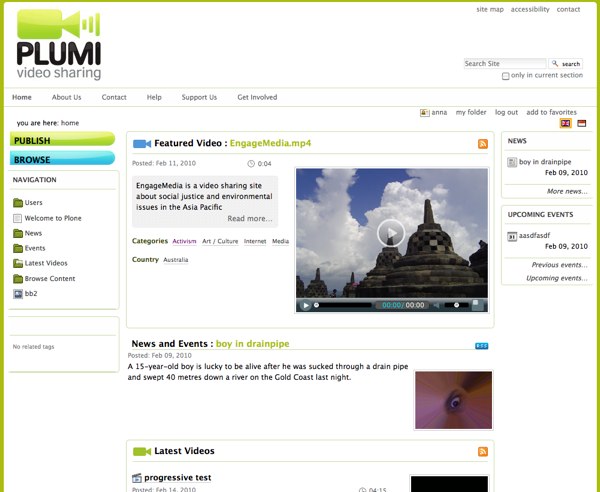Open the Users folder in Navigation
600x492 pixels.
(33, 202)
